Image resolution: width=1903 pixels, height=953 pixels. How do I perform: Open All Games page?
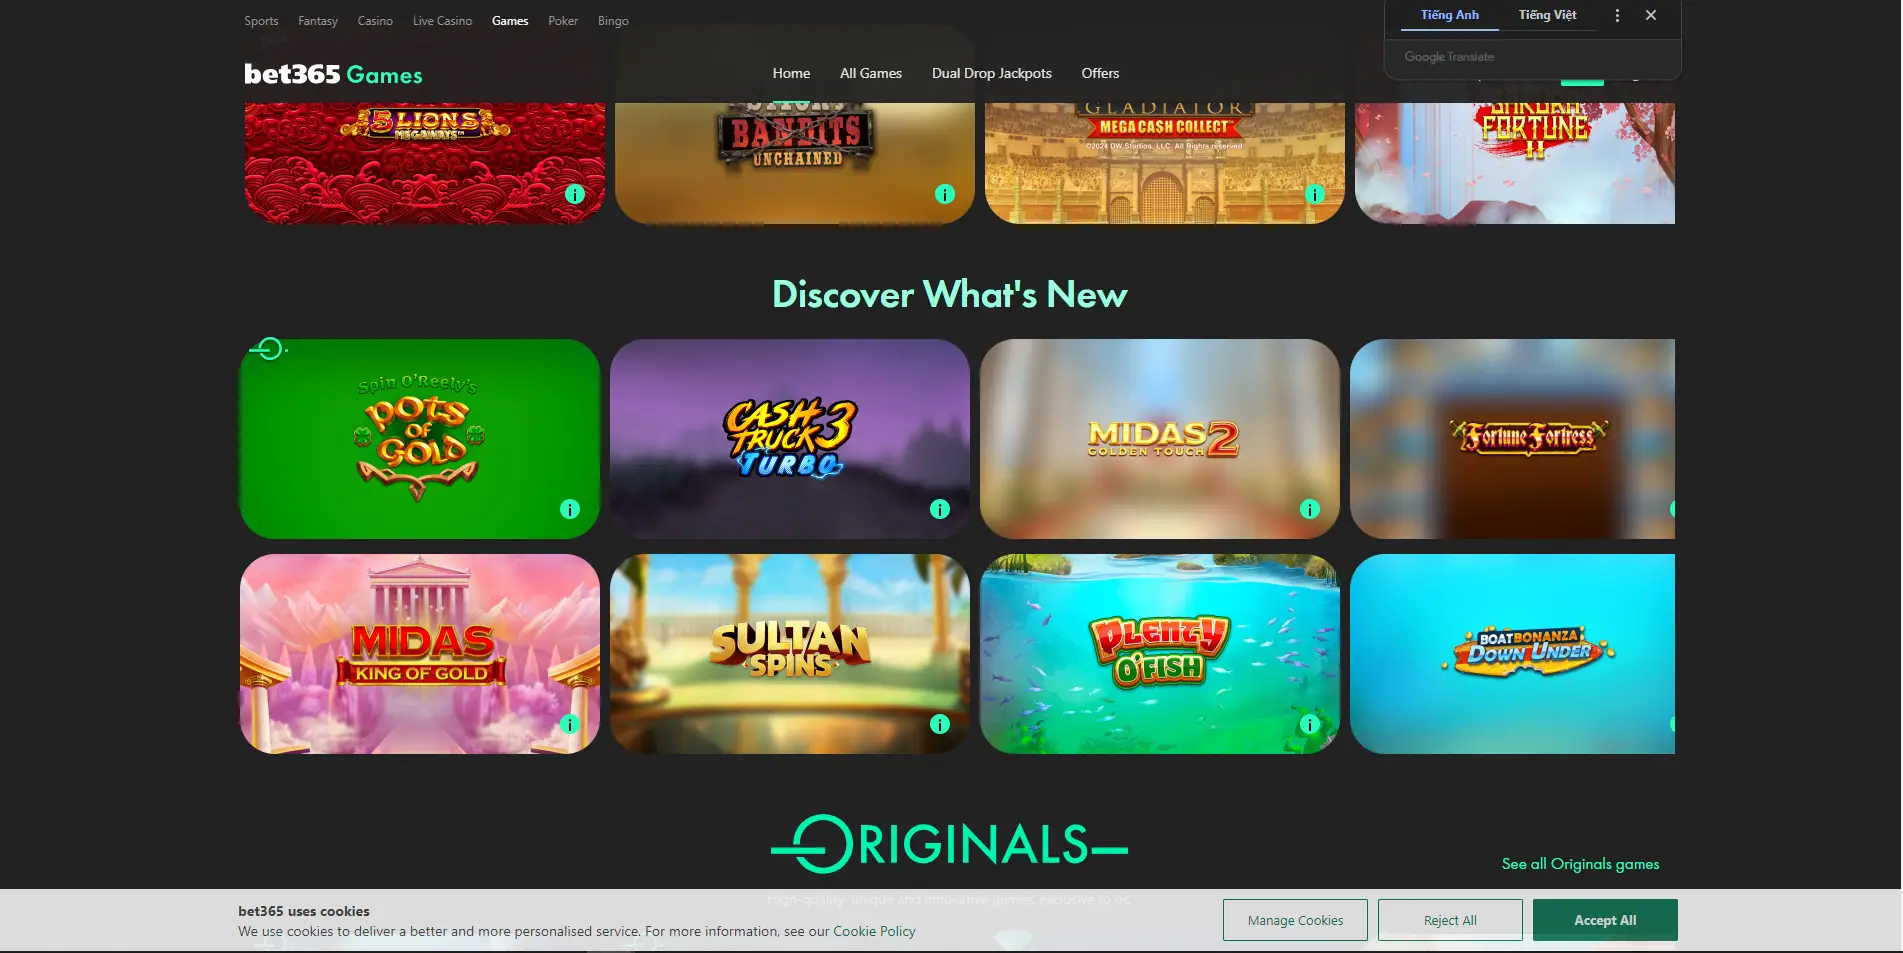pos(871,73)
